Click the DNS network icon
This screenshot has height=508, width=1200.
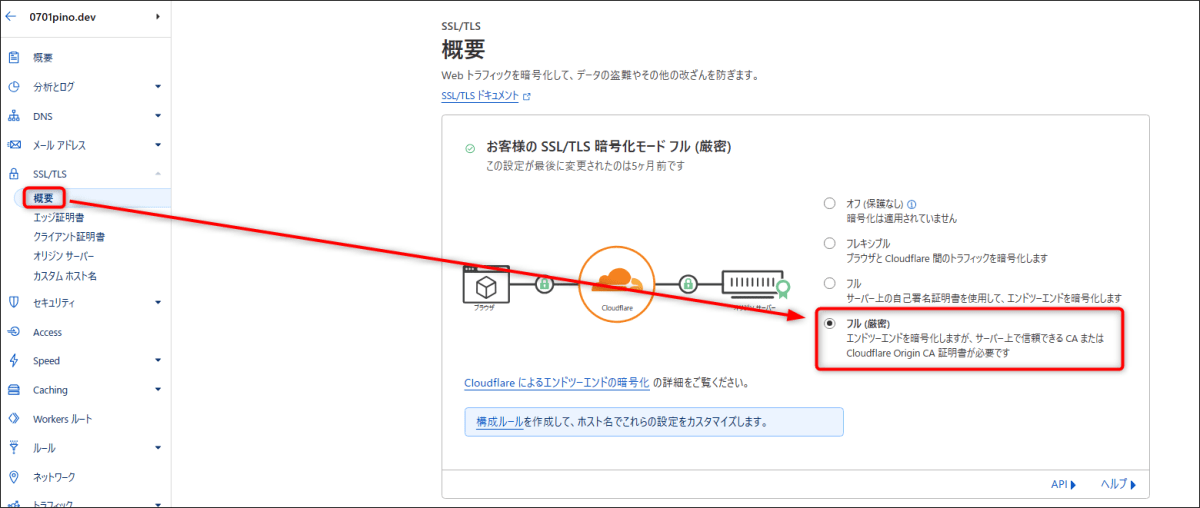pyautogui.click(x=14, y=116)
